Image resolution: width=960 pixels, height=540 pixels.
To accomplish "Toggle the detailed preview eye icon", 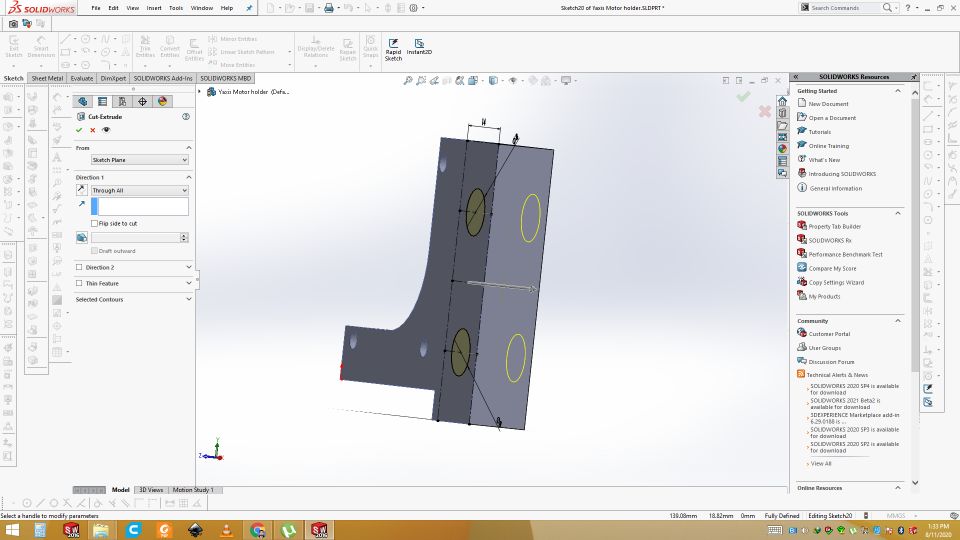I will coord(106,130).
